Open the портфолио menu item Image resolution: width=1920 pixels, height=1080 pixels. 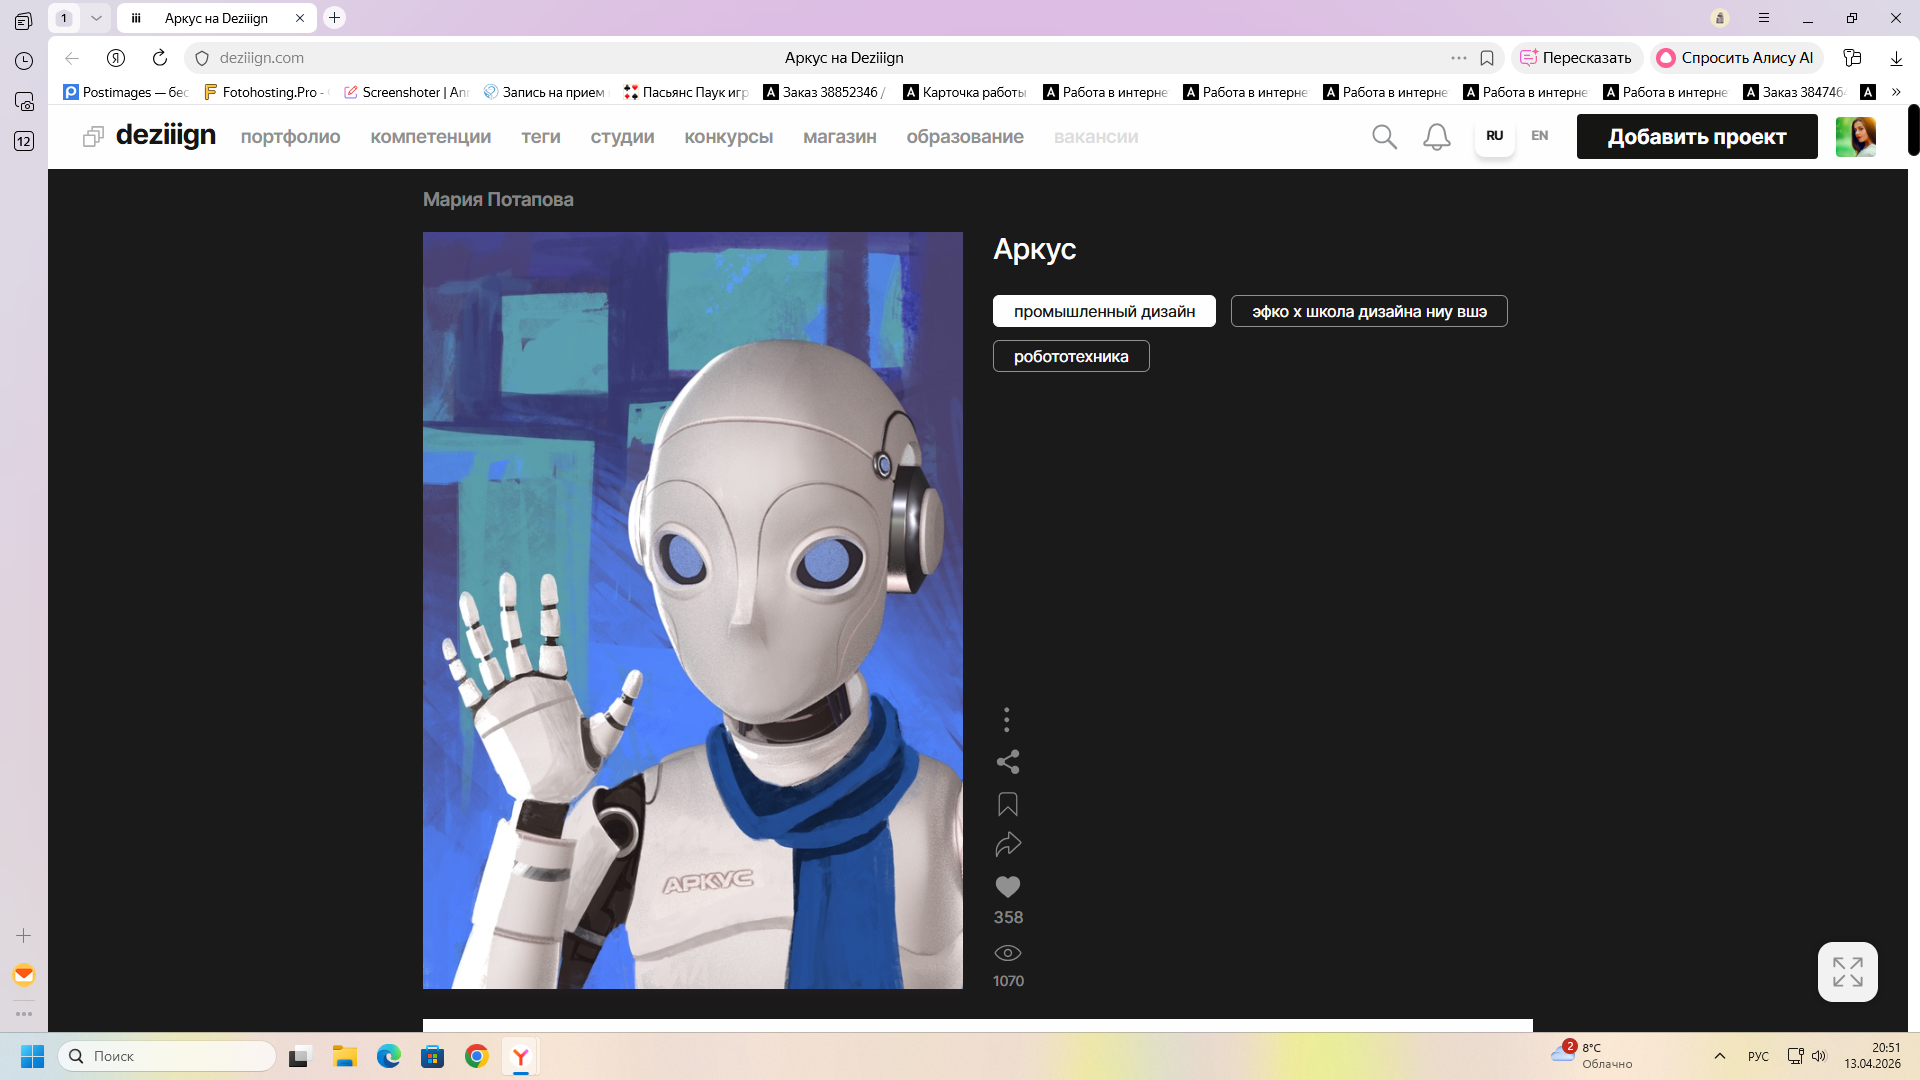tap(290, 137)
